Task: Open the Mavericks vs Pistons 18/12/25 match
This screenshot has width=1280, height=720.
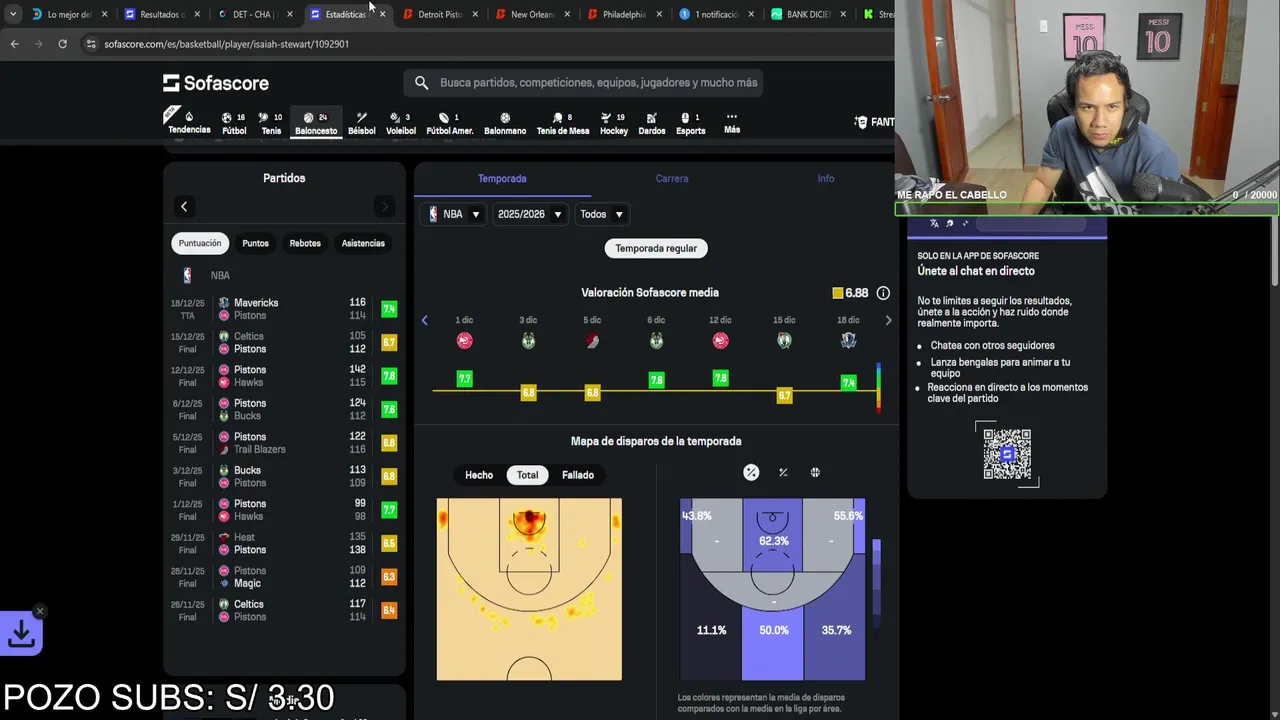Action: click(x=284, y=309)
